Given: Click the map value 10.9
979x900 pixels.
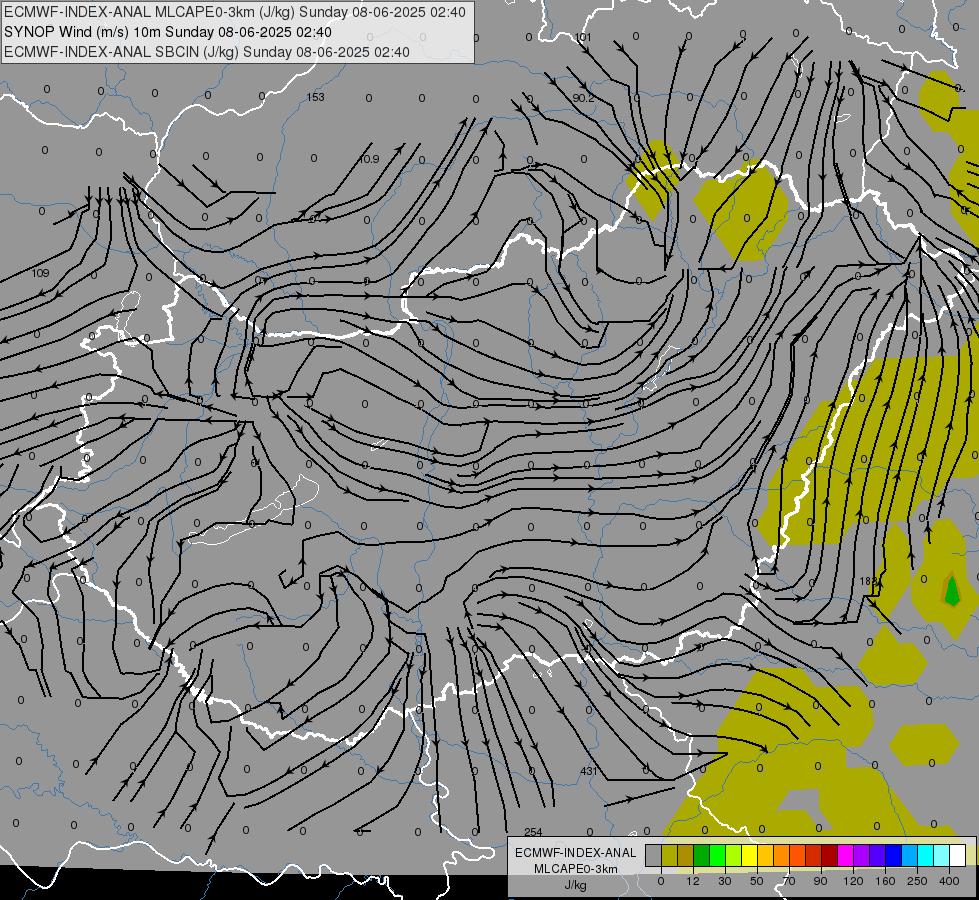Looking at the screenshot, I should pos(368,159).
